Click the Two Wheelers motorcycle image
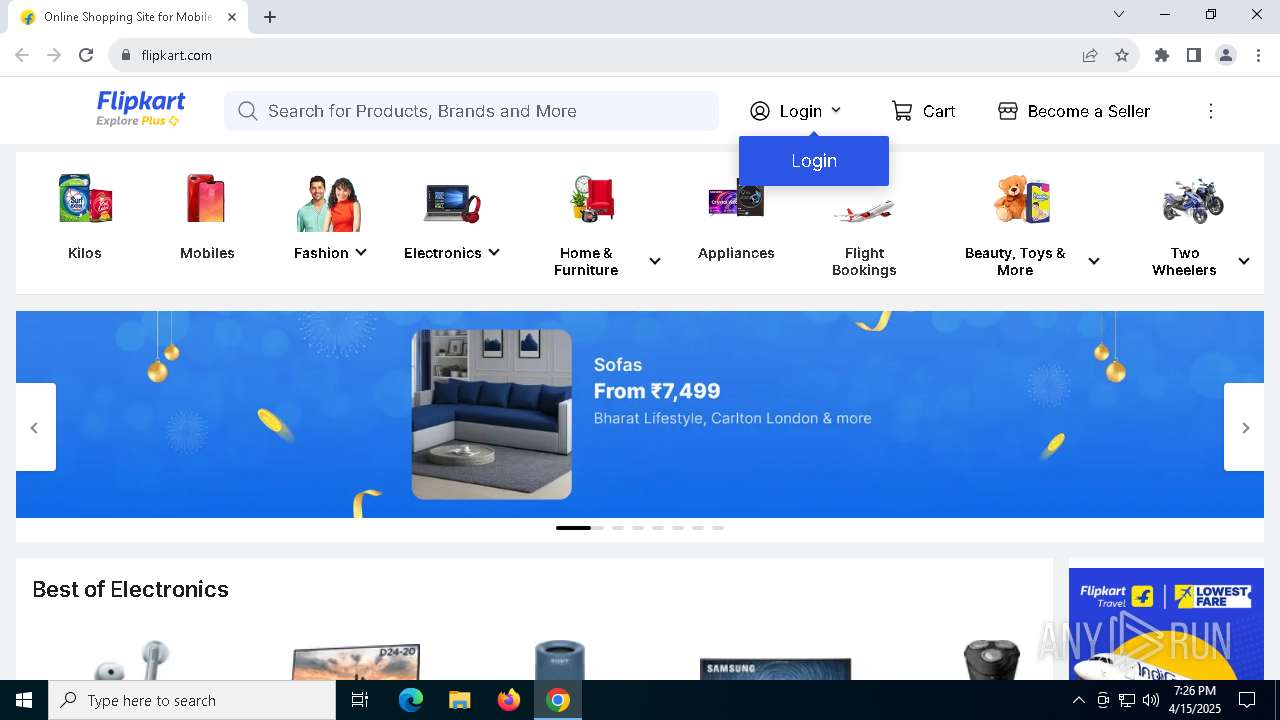This screenshot has height=720, width=1280. point(1192,200)
